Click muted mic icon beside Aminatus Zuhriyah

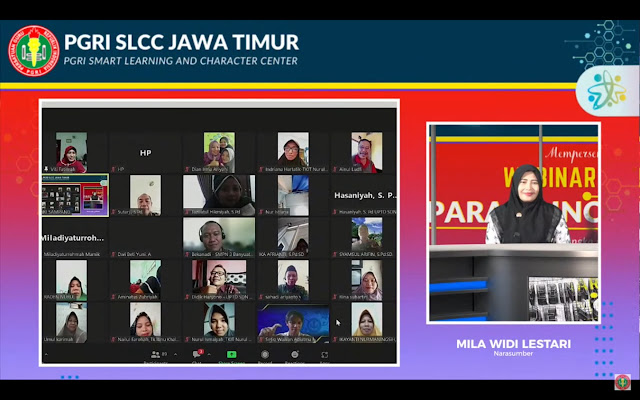tap(113, 297)
